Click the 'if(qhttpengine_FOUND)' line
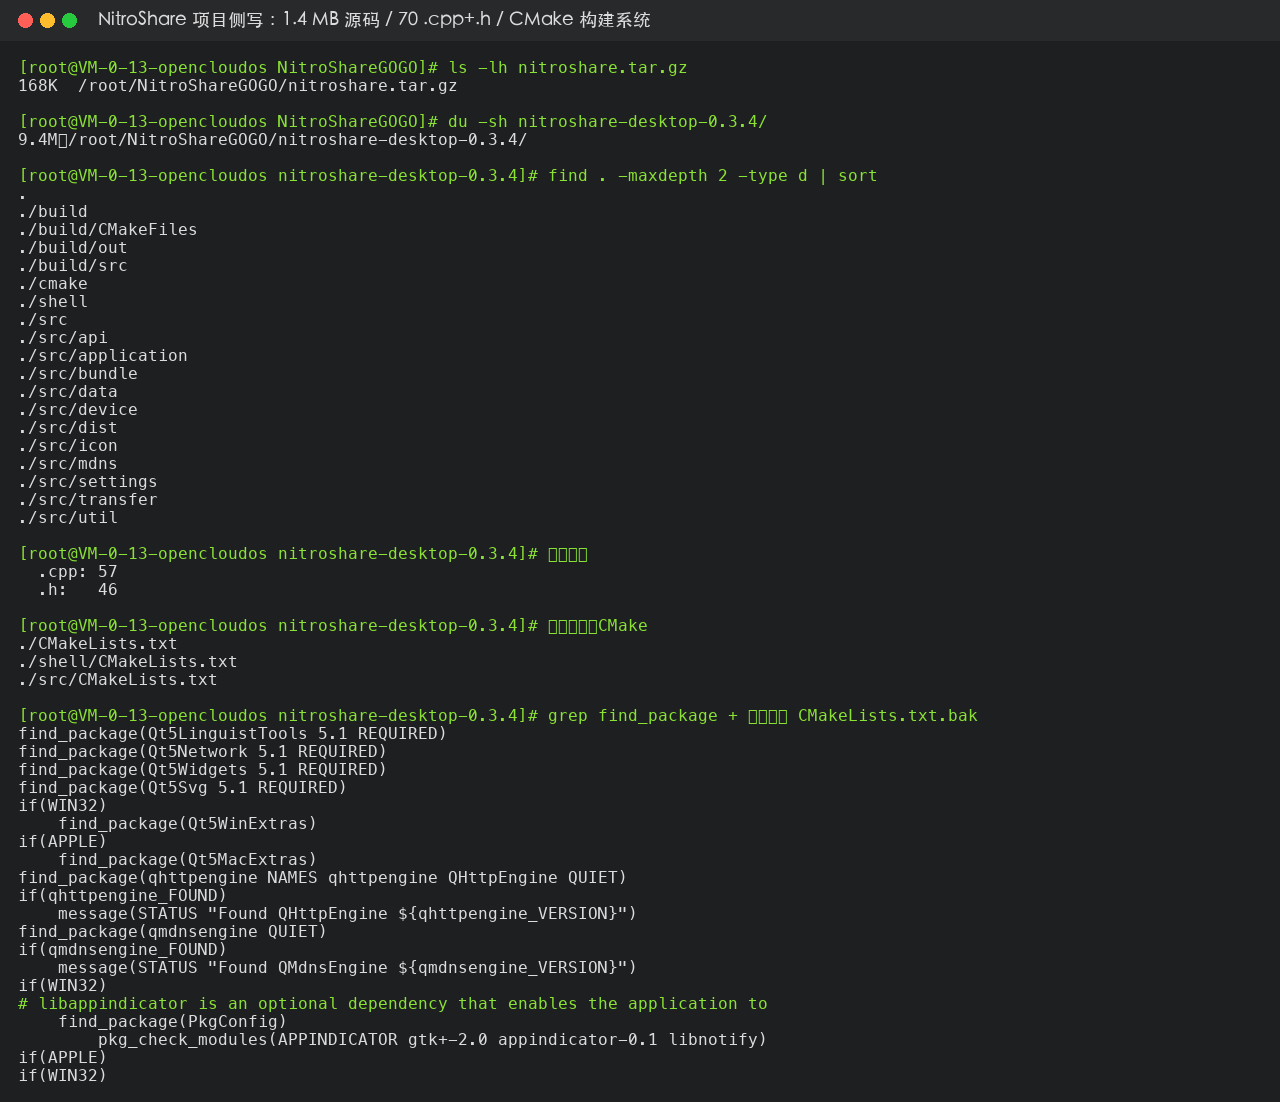This screenshot has width=1280, height=1102. (123, 896)
